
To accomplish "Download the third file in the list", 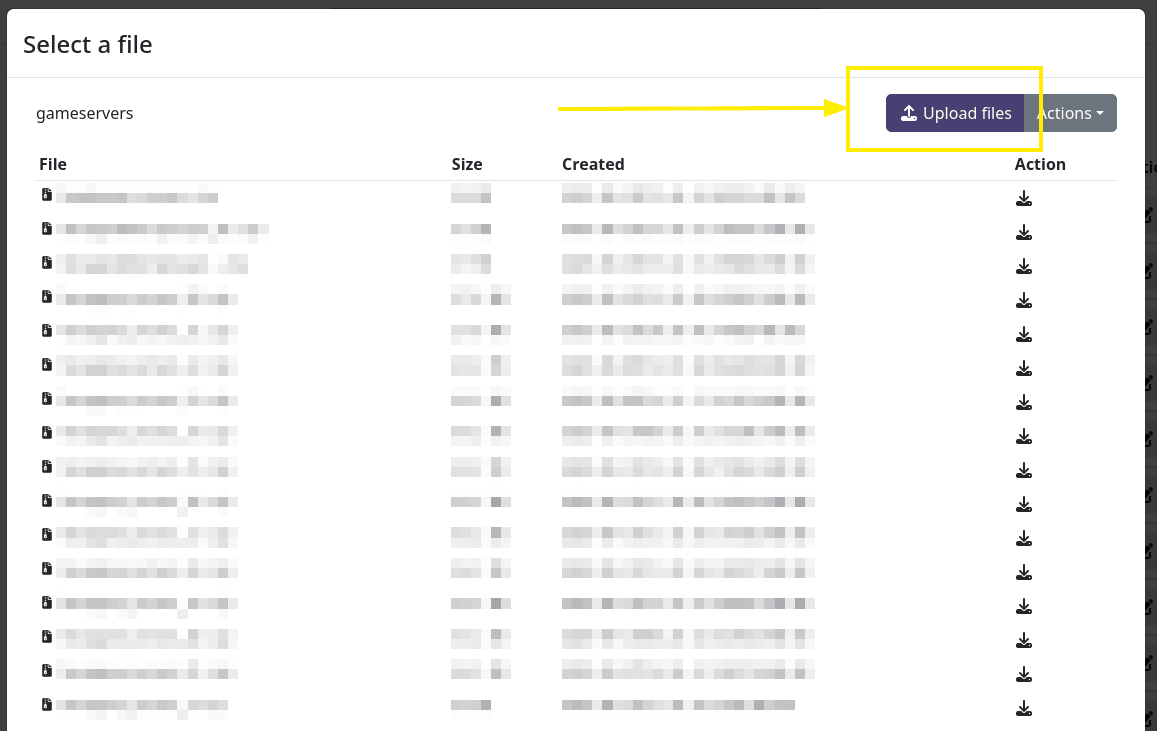I will tap(1023, 266).
